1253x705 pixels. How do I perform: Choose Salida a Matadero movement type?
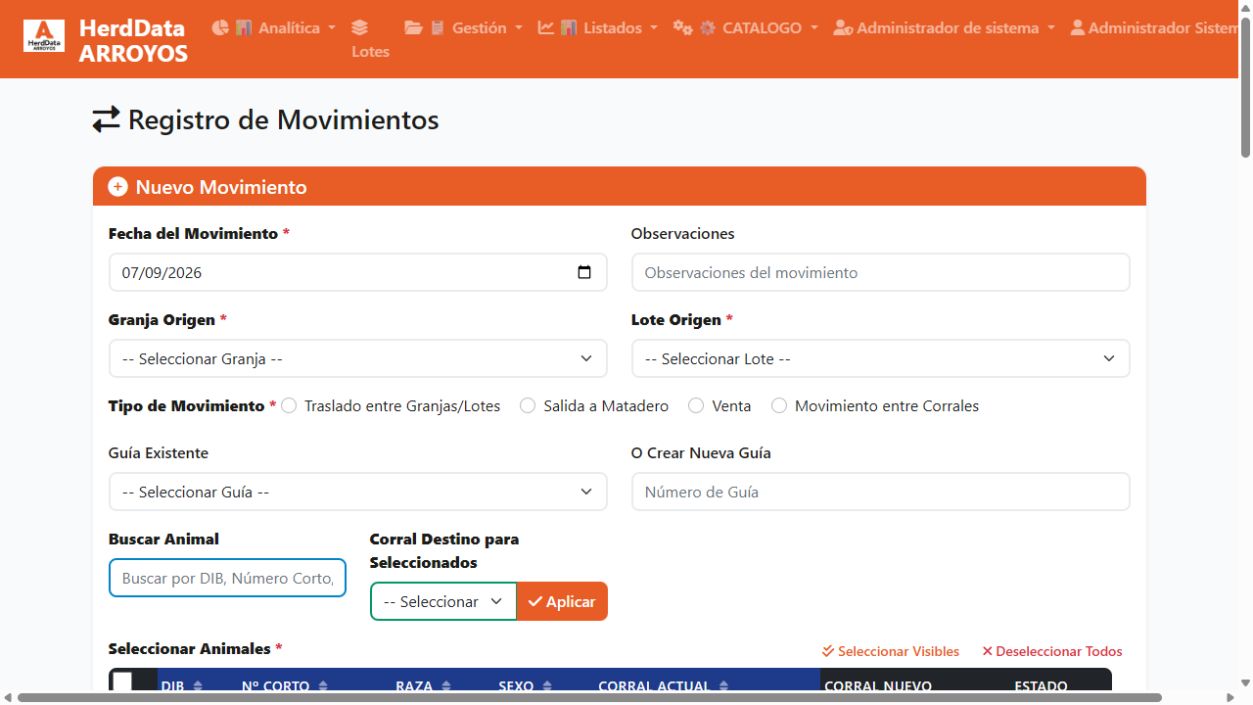tap(528, 406)
